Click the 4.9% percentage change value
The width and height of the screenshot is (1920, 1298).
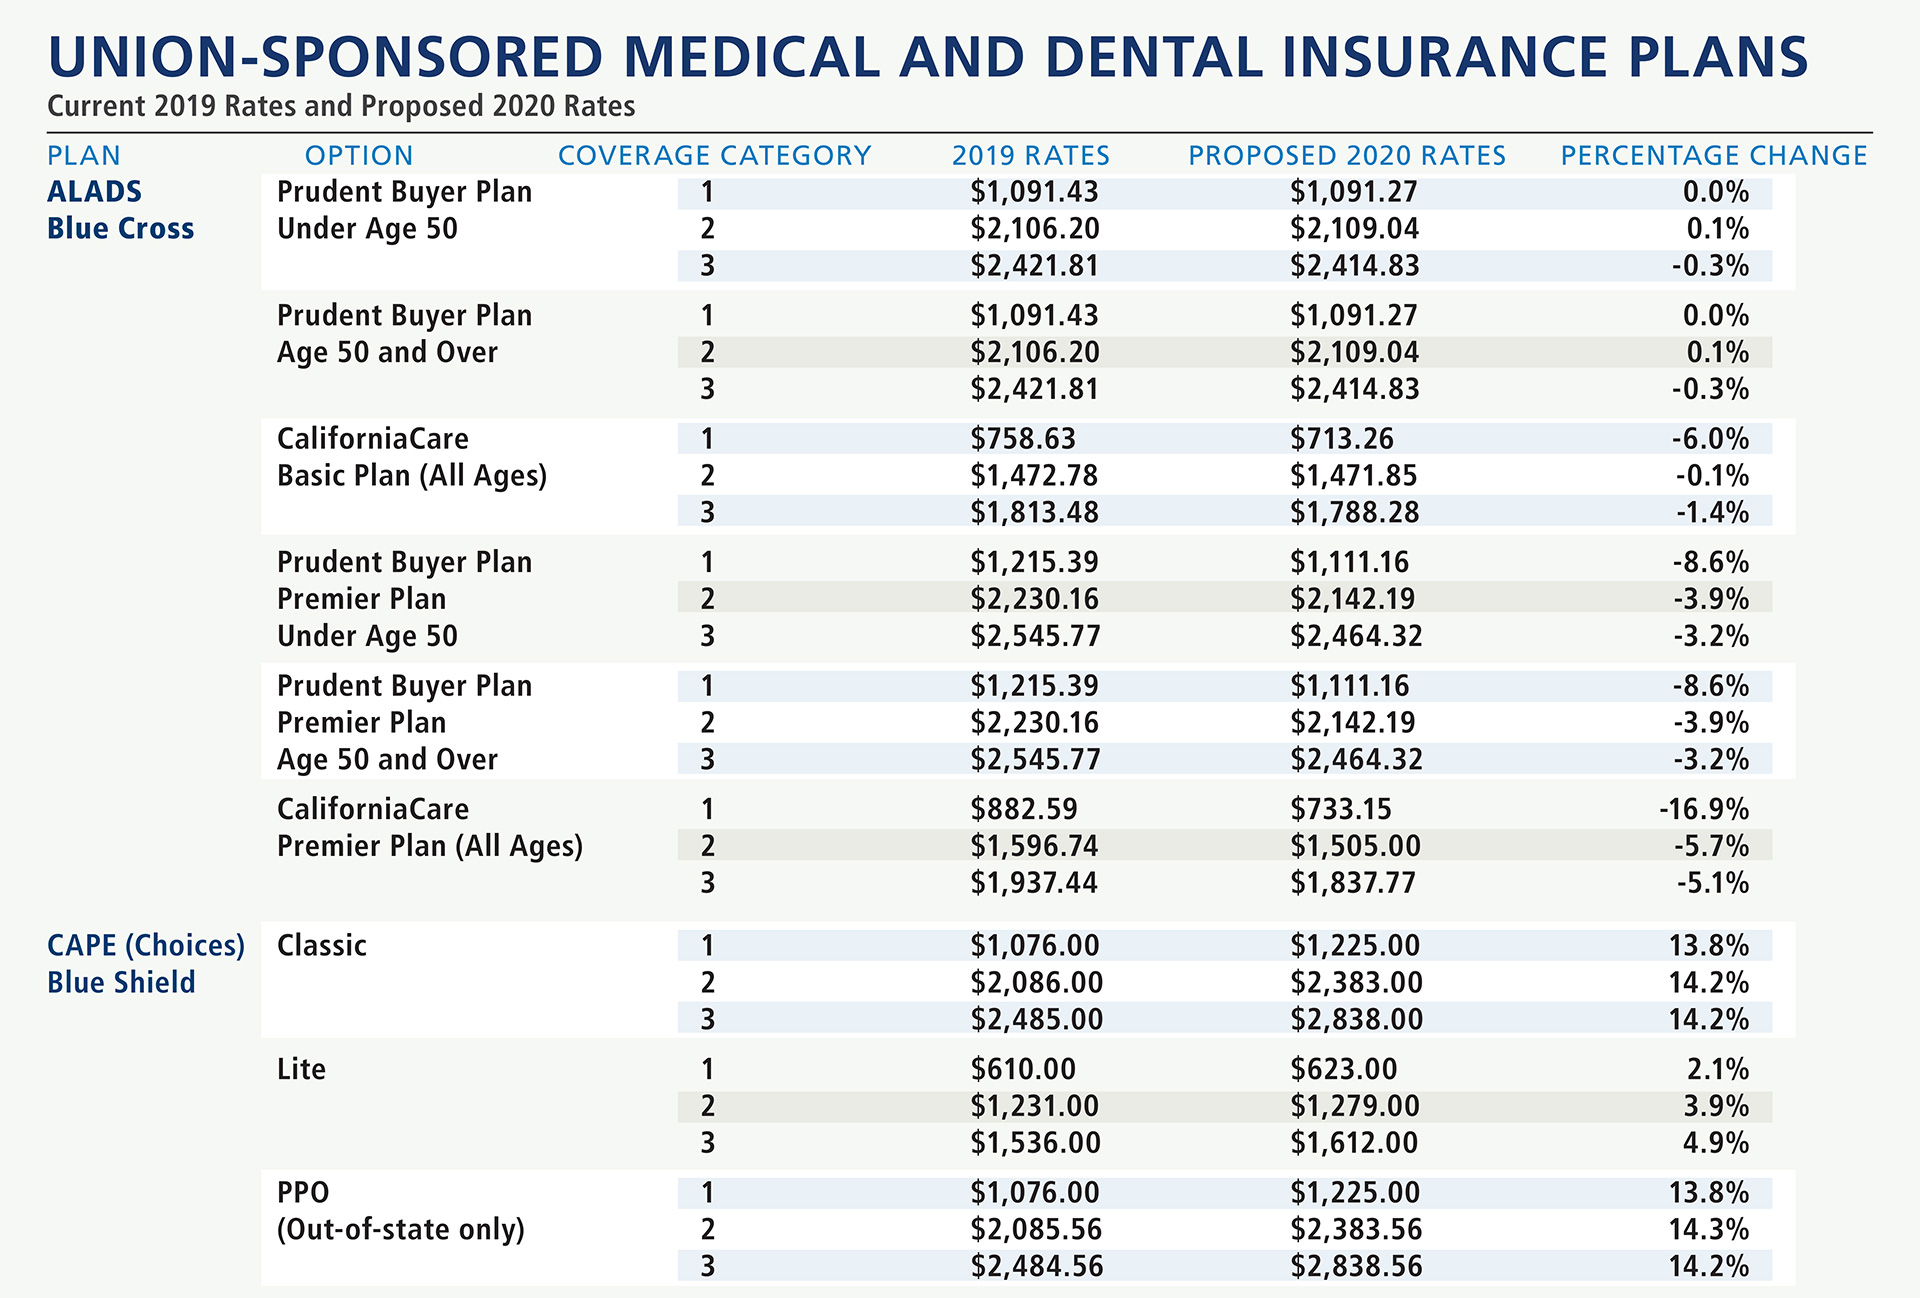tap(1715, 1143)
